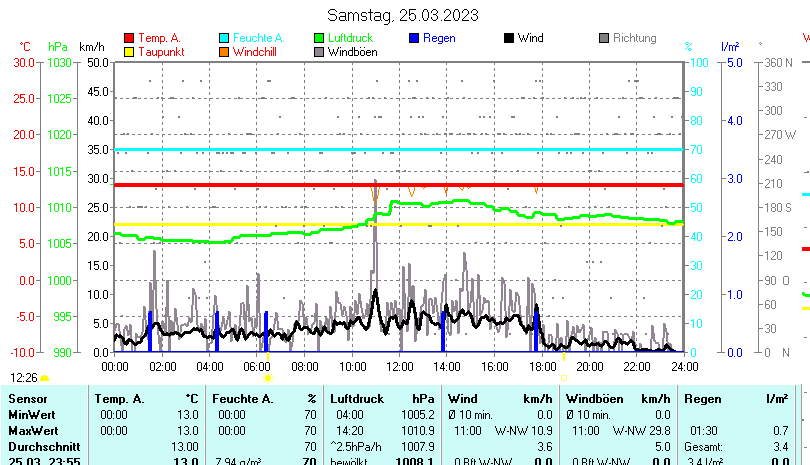810x465 pixels.
Task: Click the Durchschnitt row label
Action: tap(40, 445)
